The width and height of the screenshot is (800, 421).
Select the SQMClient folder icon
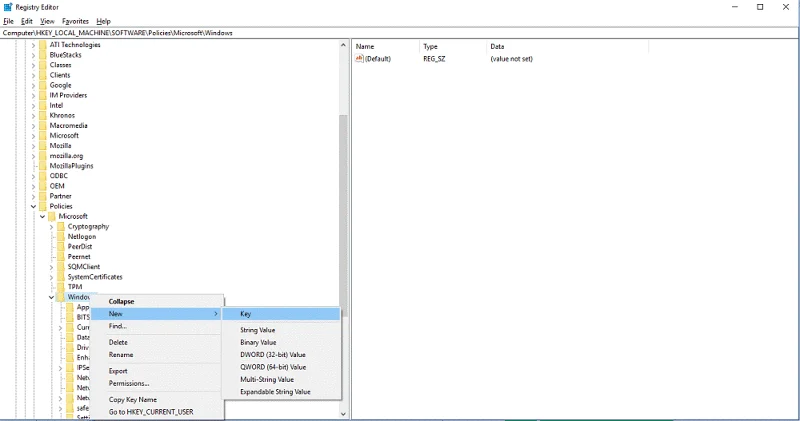point(61,267)
